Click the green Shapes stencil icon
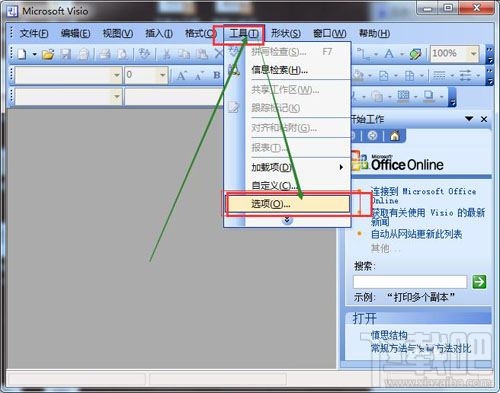 point(415,54)
